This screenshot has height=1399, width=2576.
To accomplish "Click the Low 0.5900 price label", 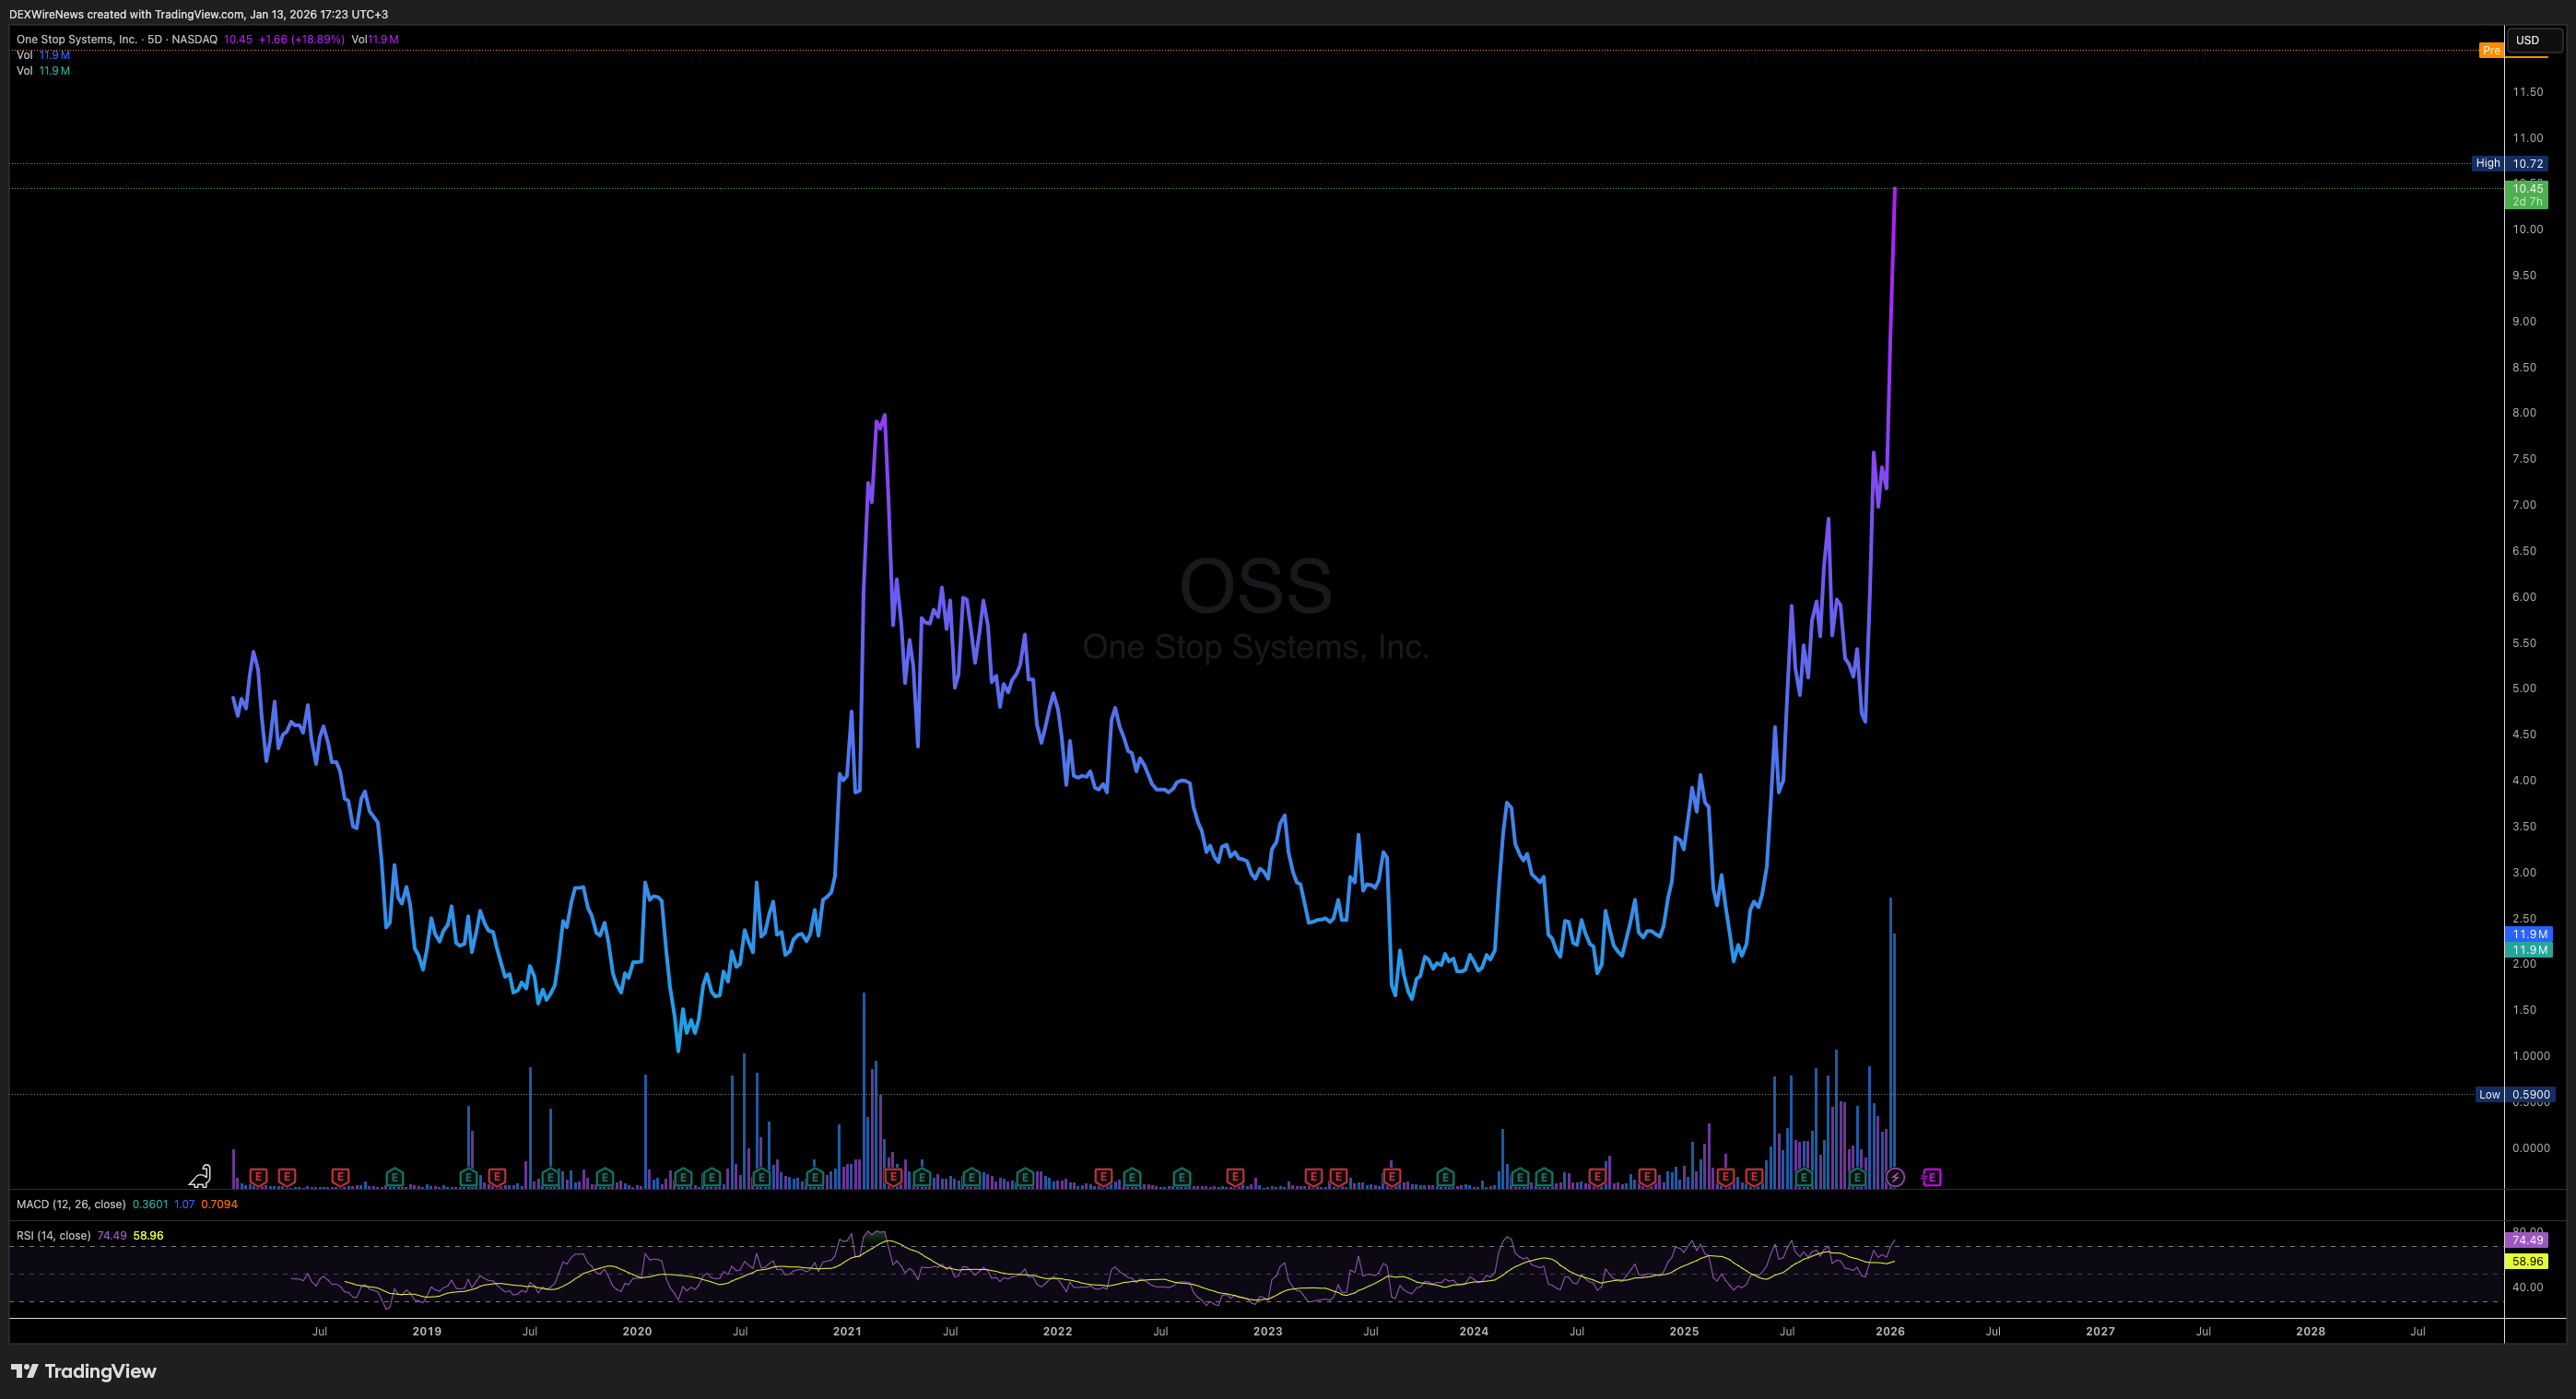I will (x=2517, y=1094).
